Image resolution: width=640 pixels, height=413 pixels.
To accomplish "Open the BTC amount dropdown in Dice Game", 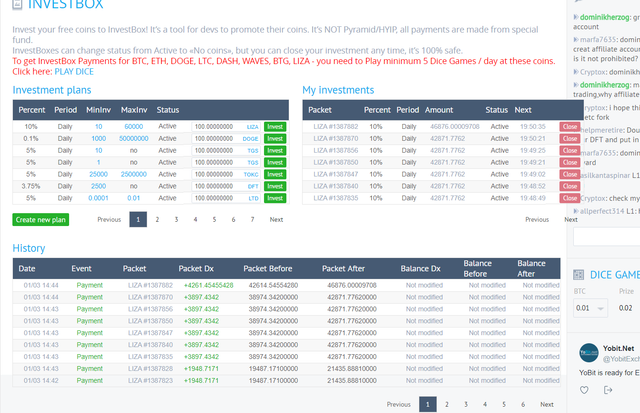I will click(590, 308).
